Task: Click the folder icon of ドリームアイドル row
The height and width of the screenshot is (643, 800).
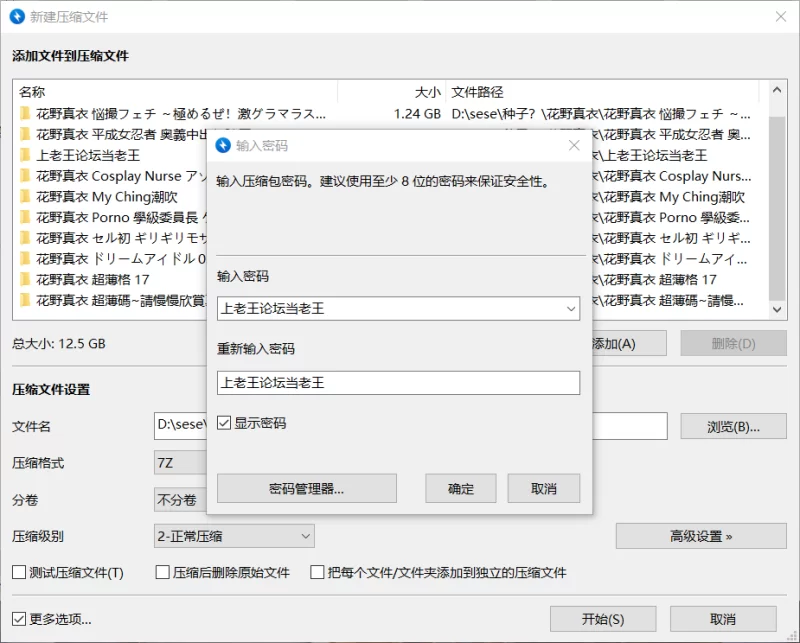Action: click(x=25, y=259)
